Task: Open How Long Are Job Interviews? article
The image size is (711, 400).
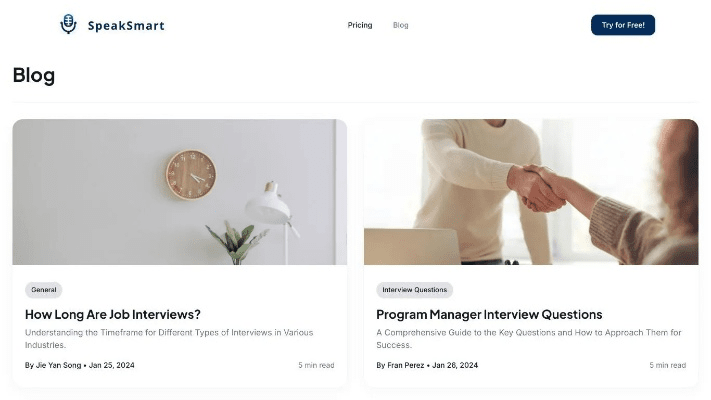Action: click(112, 314)
